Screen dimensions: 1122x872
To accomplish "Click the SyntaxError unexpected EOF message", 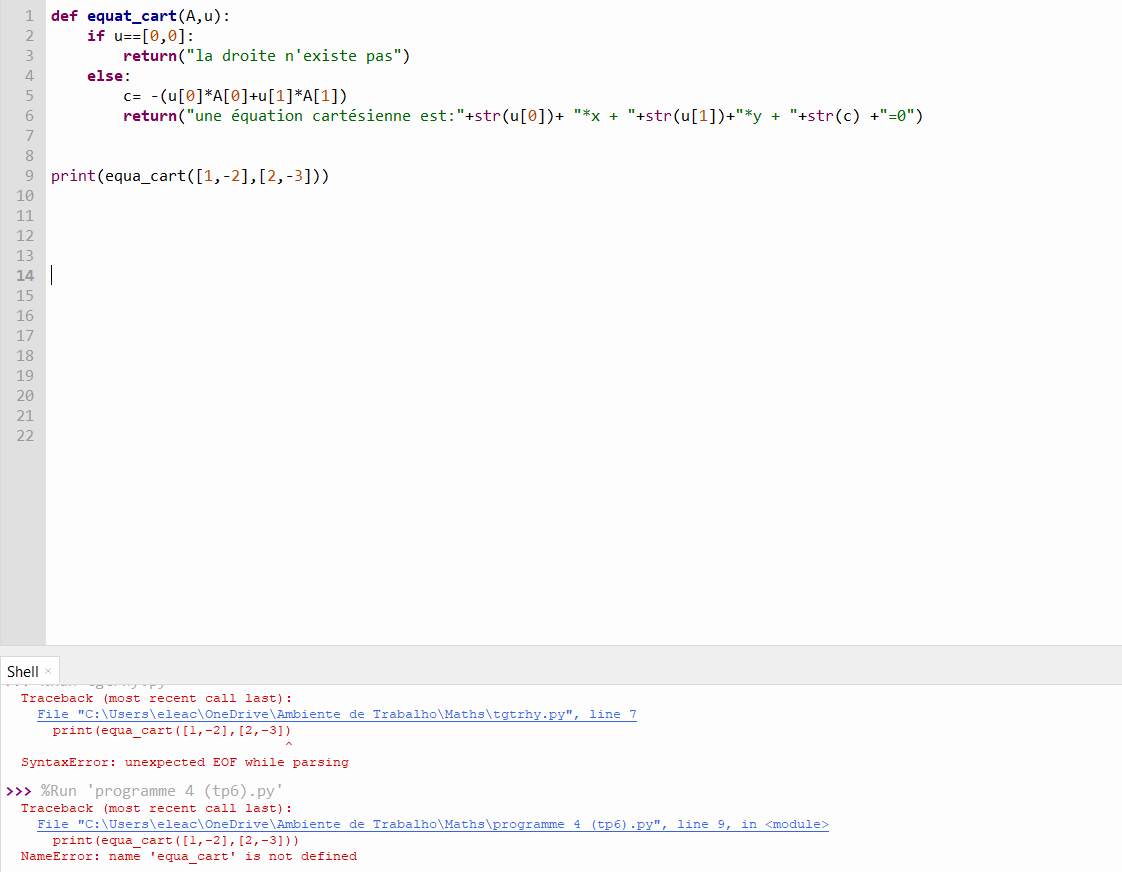I will pyautogui.click(x=185, y=762).
